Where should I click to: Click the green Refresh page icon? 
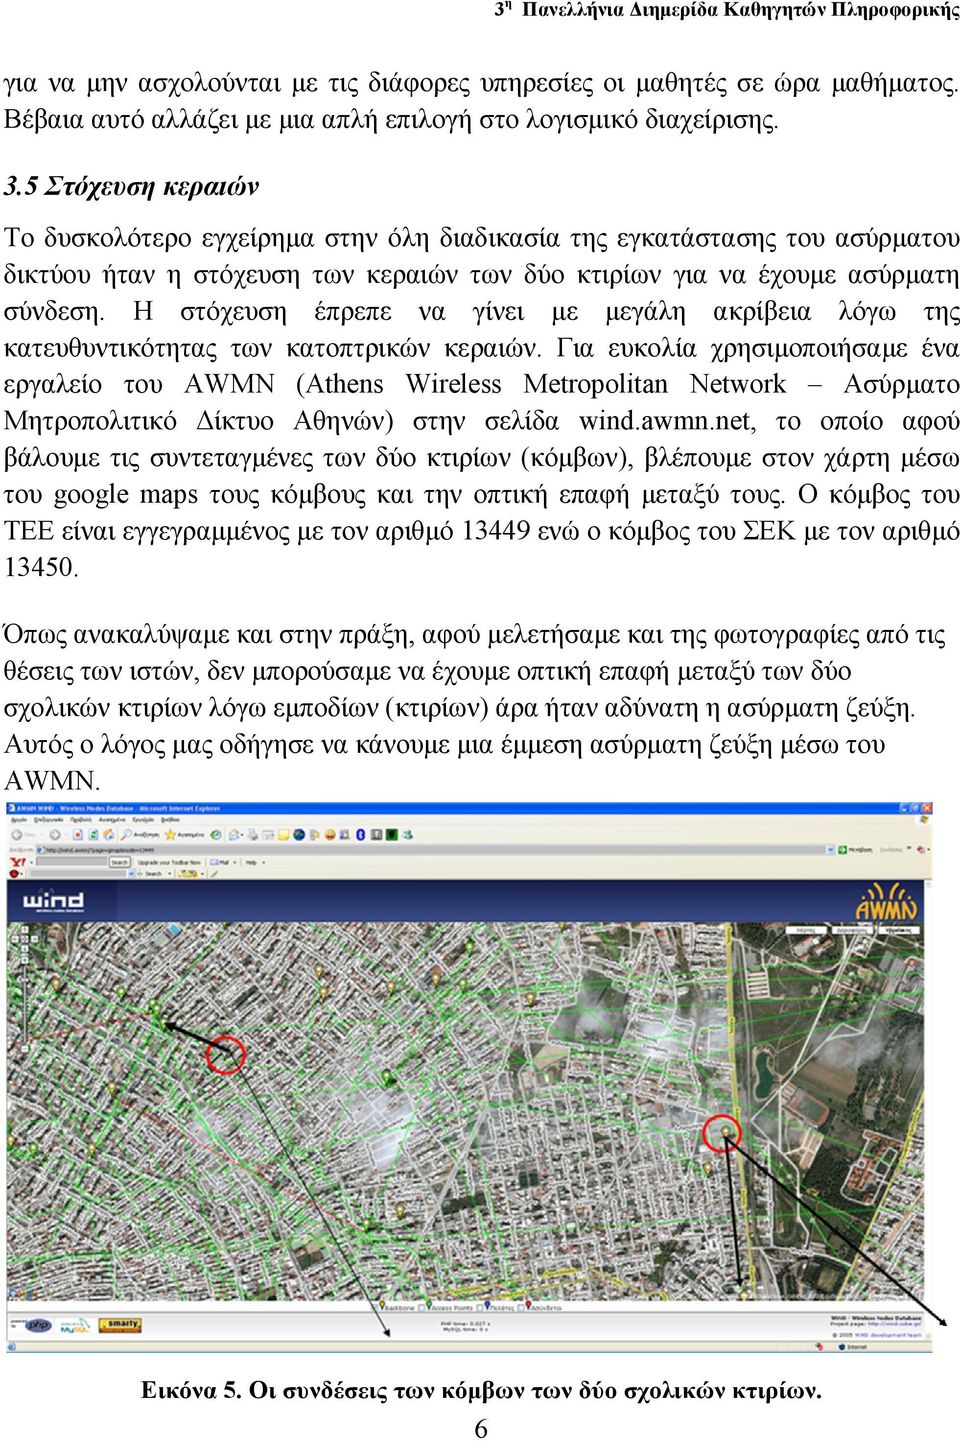[93, 835]
